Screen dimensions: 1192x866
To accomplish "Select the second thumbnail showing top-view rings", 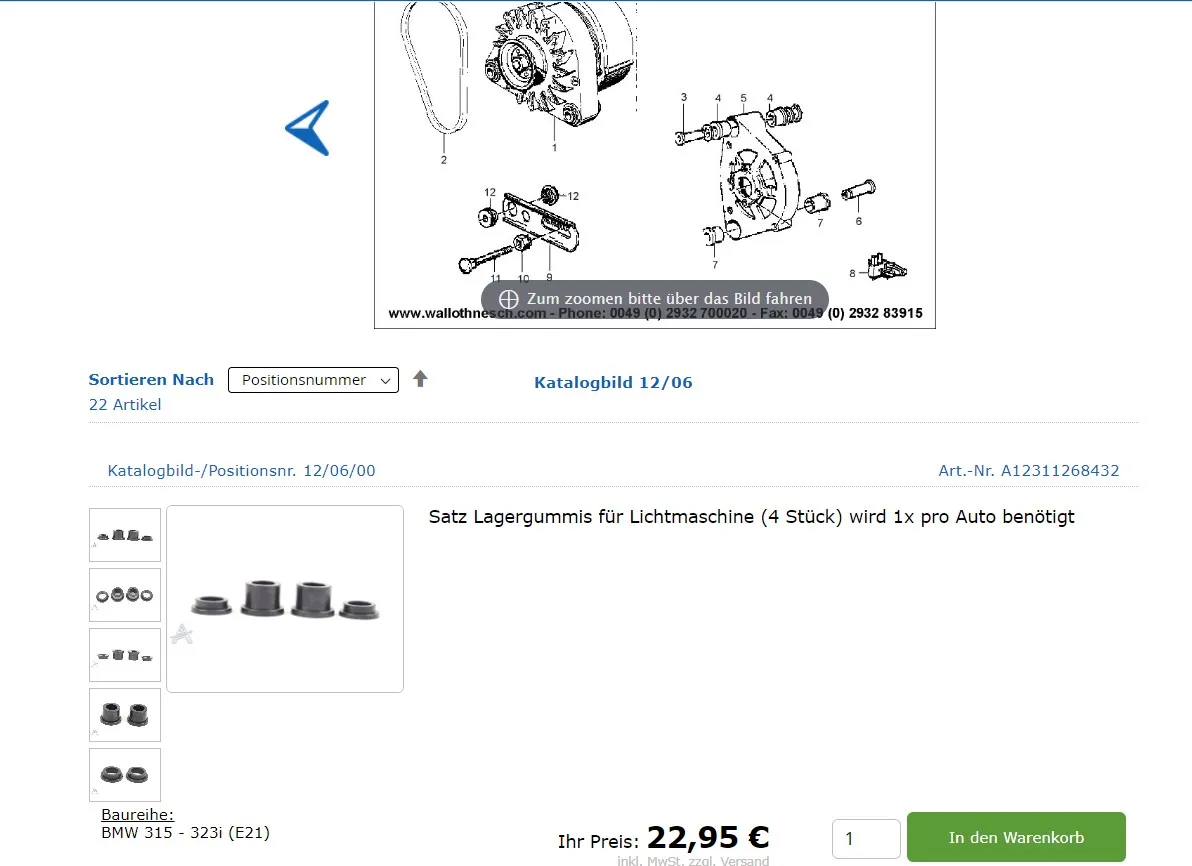I will coord(125,595).
